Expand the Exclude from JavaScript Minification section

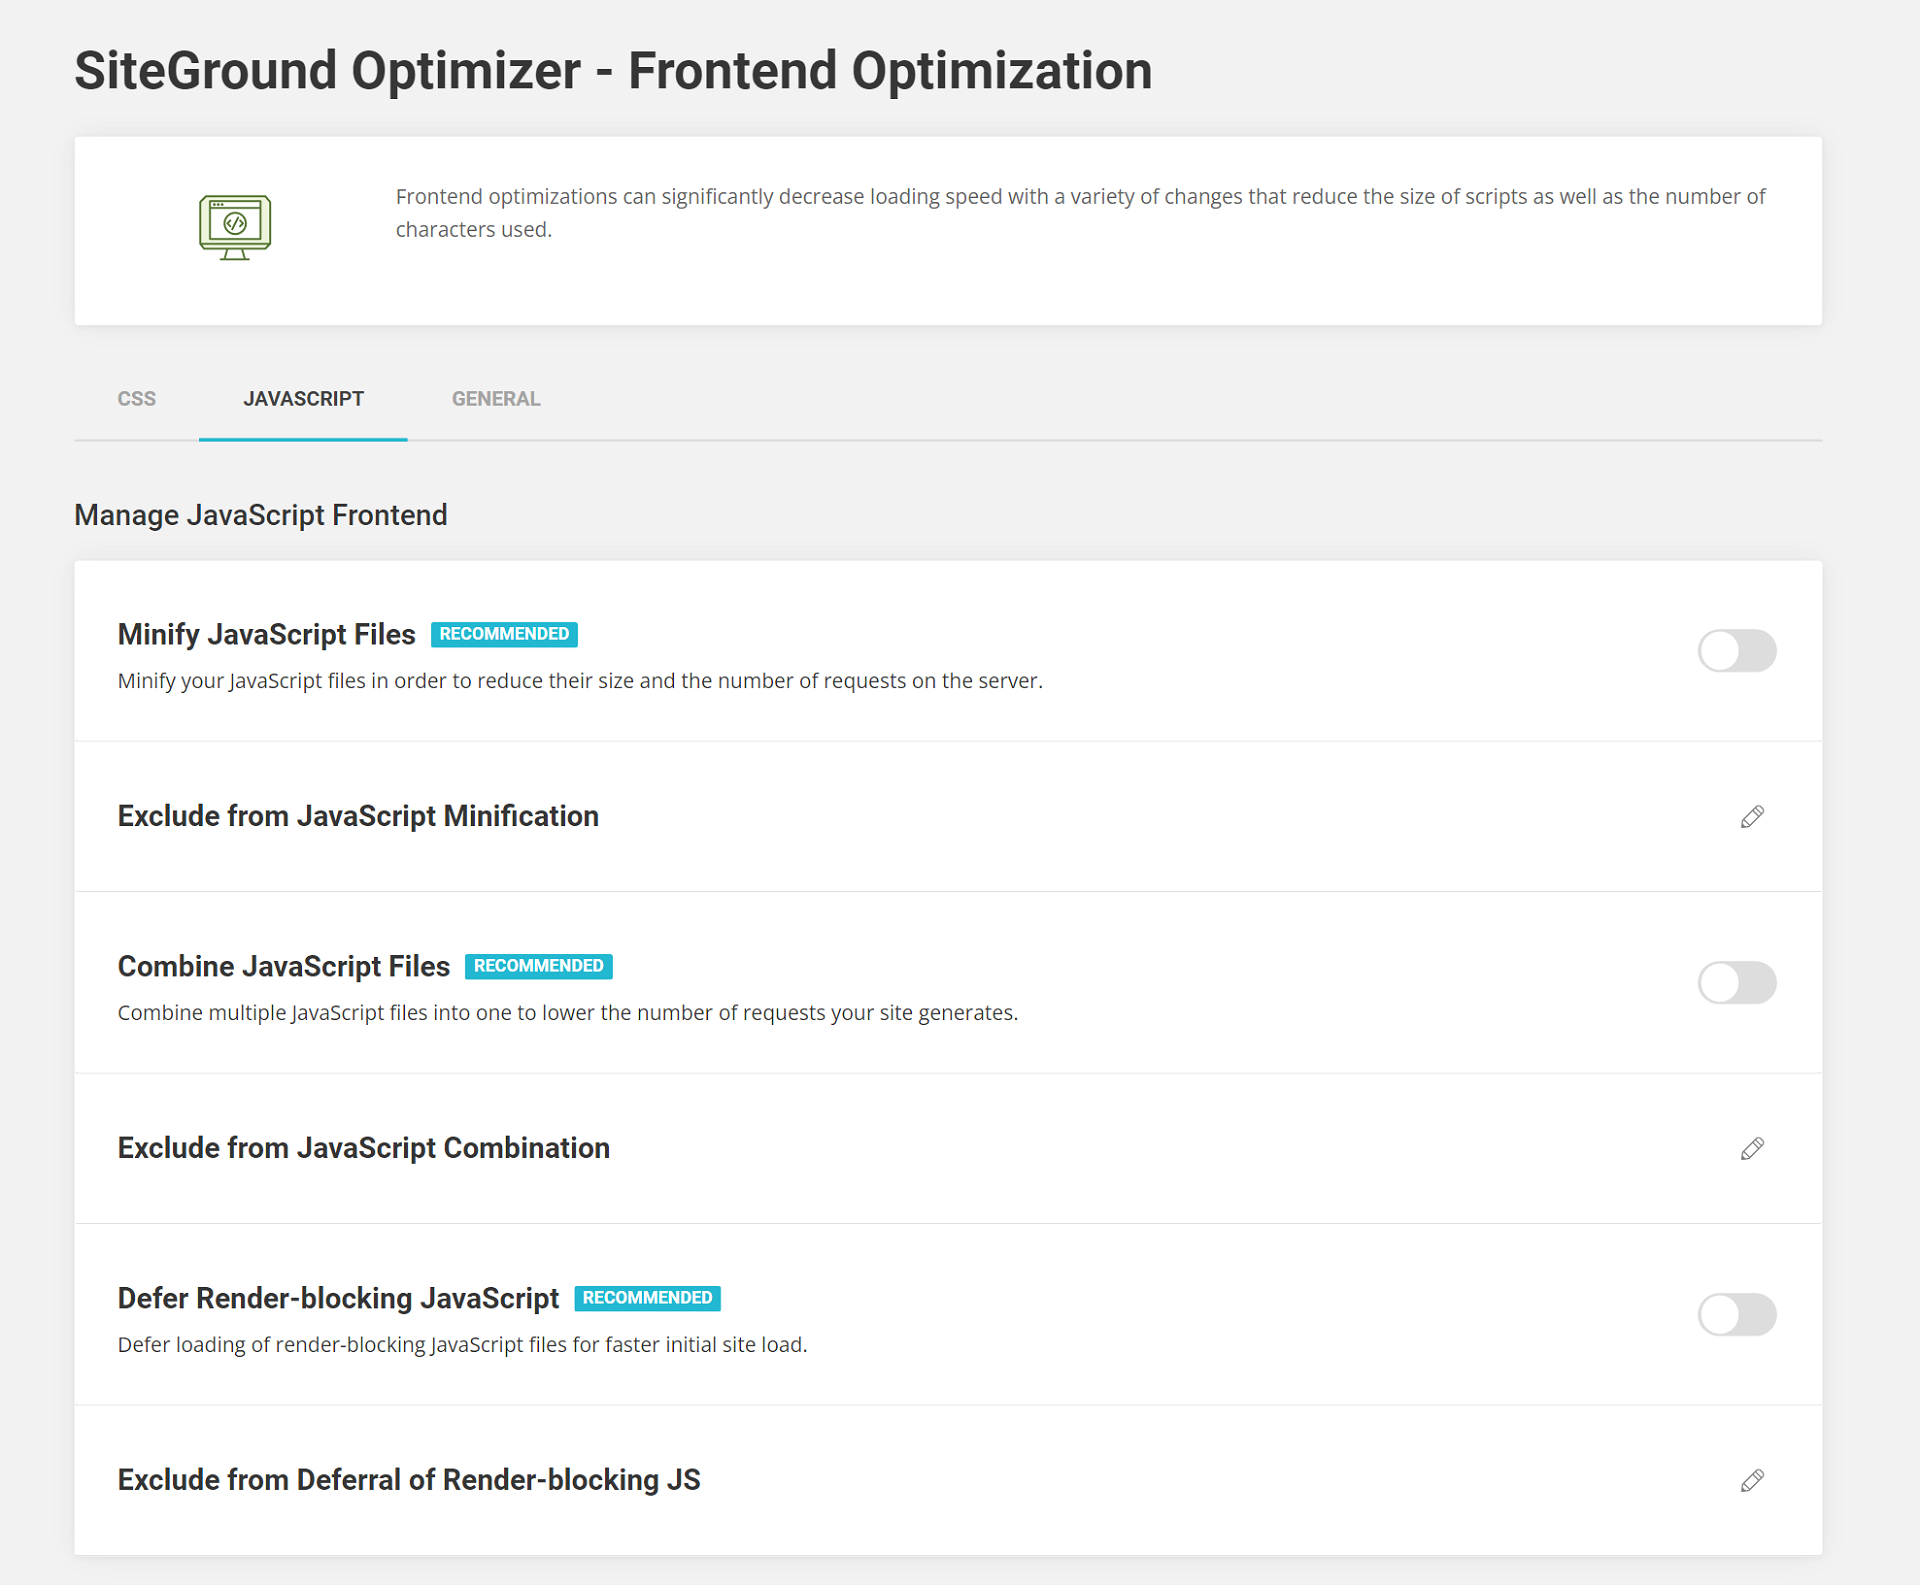point(358,816)
